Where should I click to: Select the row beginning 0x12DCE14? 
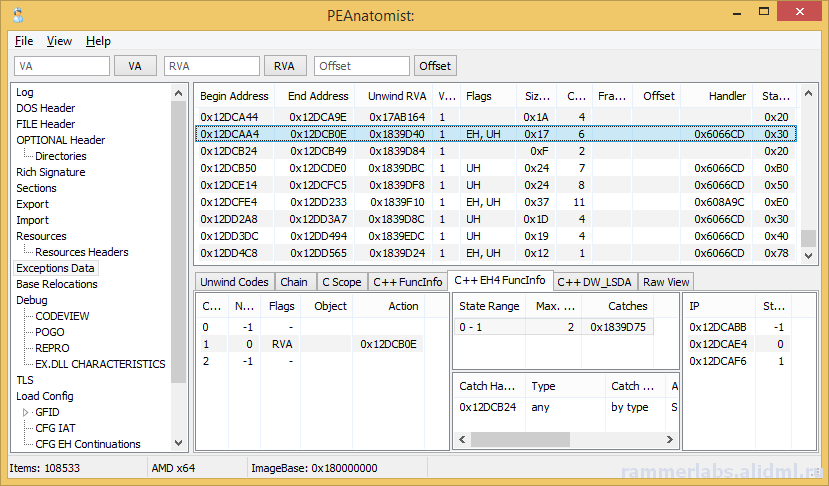pyautogui.click(x=495, y=185)
